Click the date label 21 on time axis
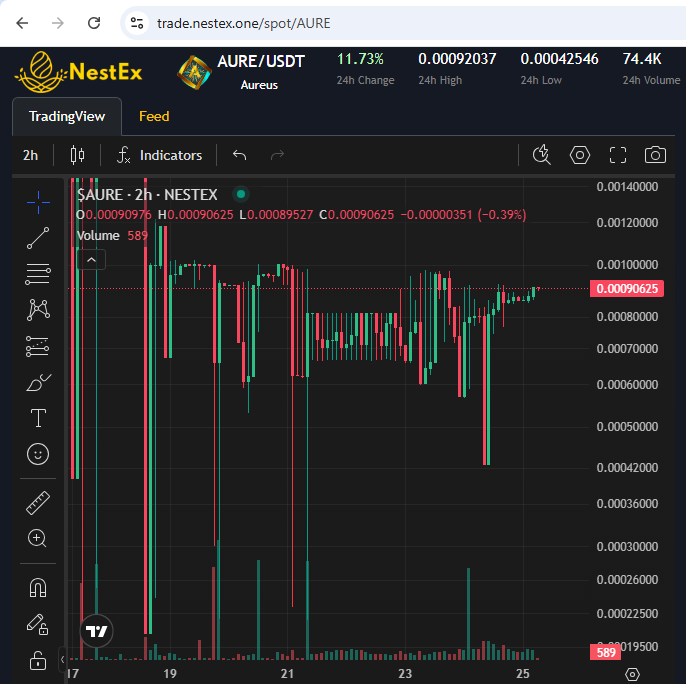686x684 pixels. click(x=287, y=673)
